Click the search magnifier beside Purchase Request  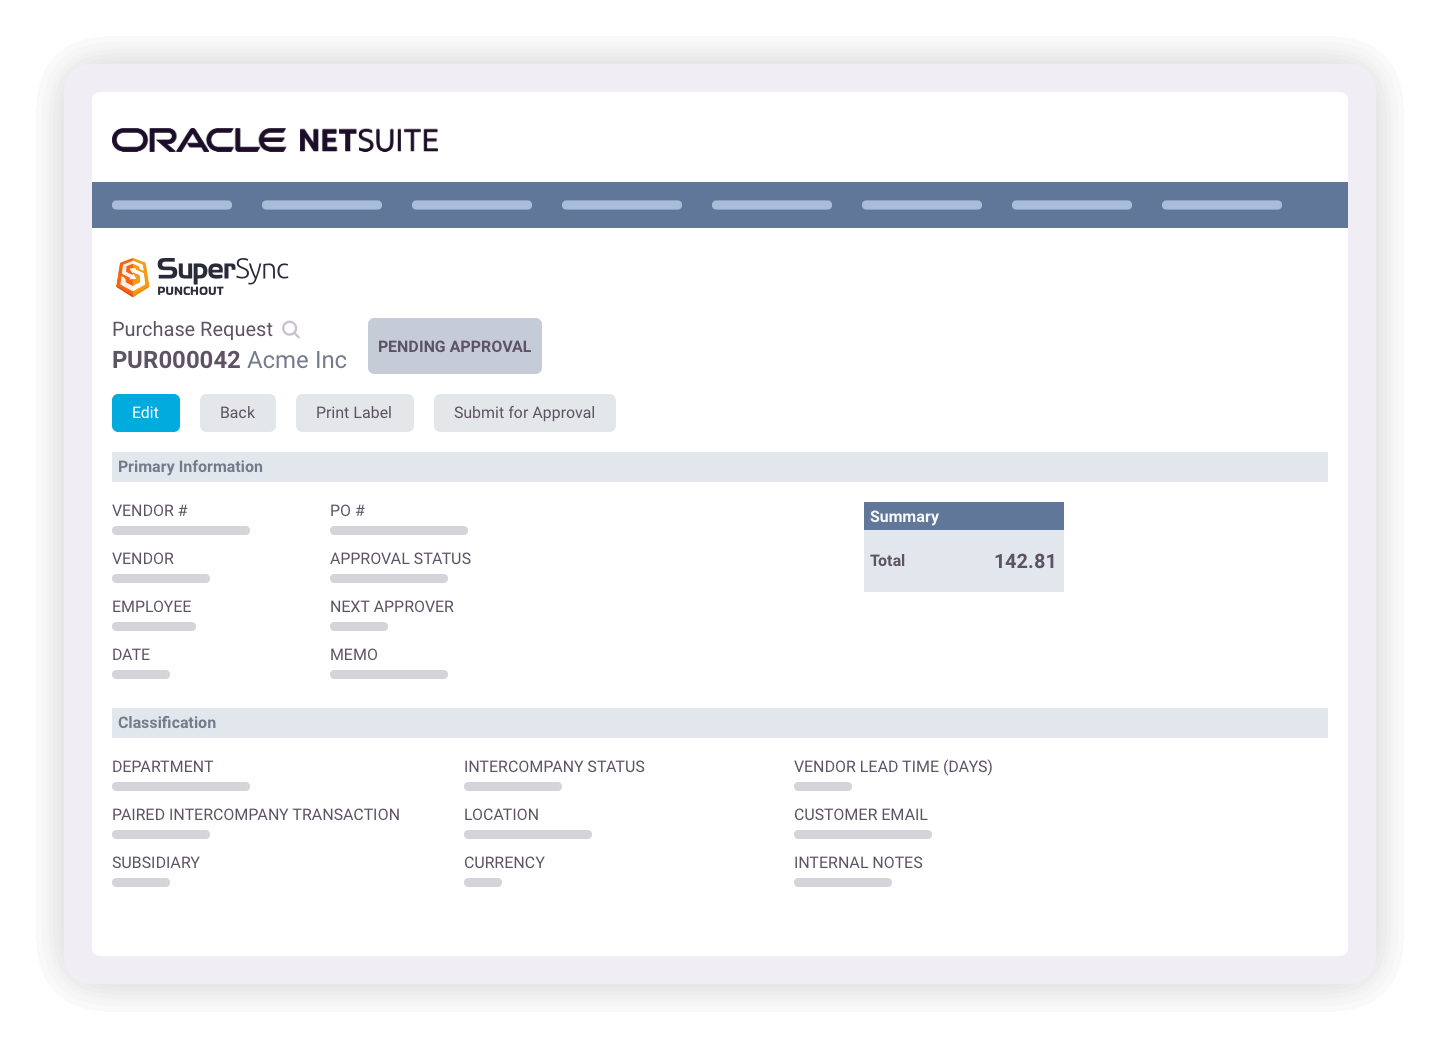pos(291,329)
